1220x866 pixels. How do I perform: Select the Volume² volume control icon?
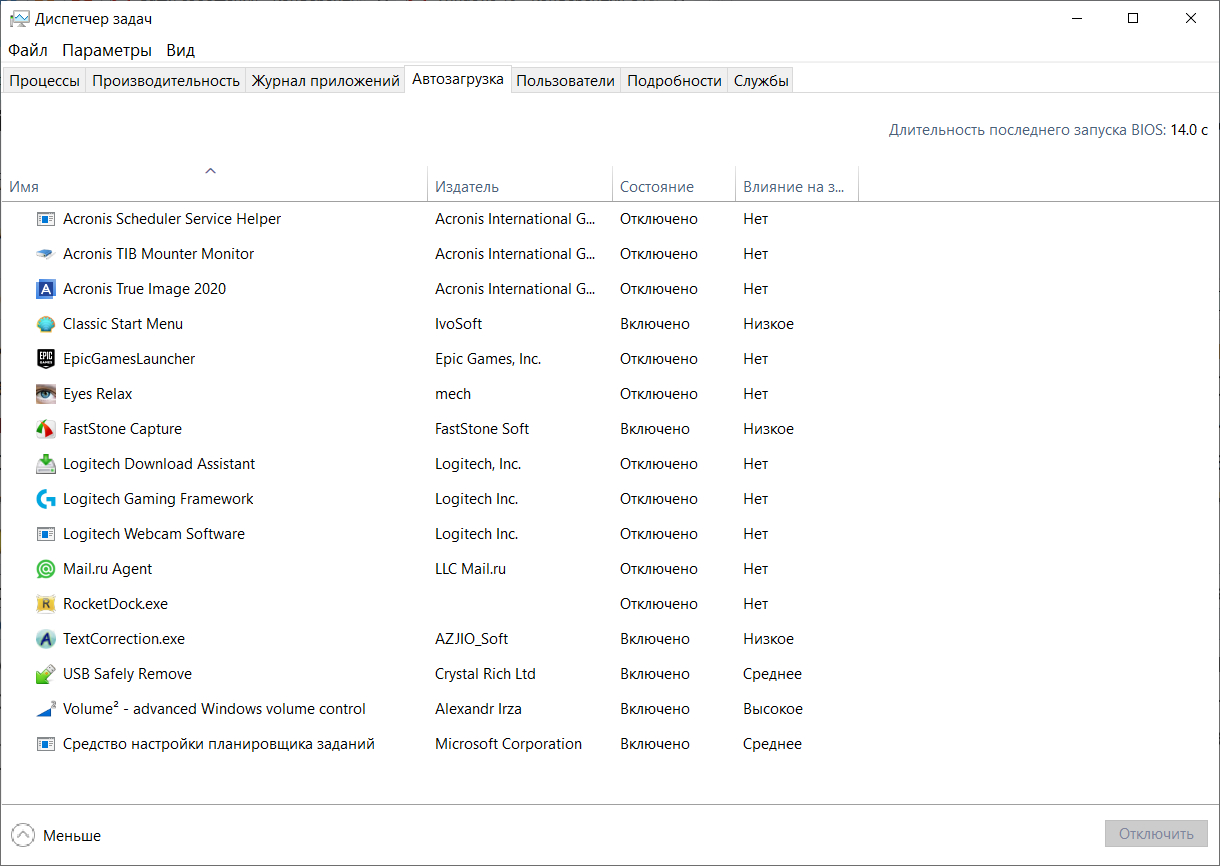[45, 709]
